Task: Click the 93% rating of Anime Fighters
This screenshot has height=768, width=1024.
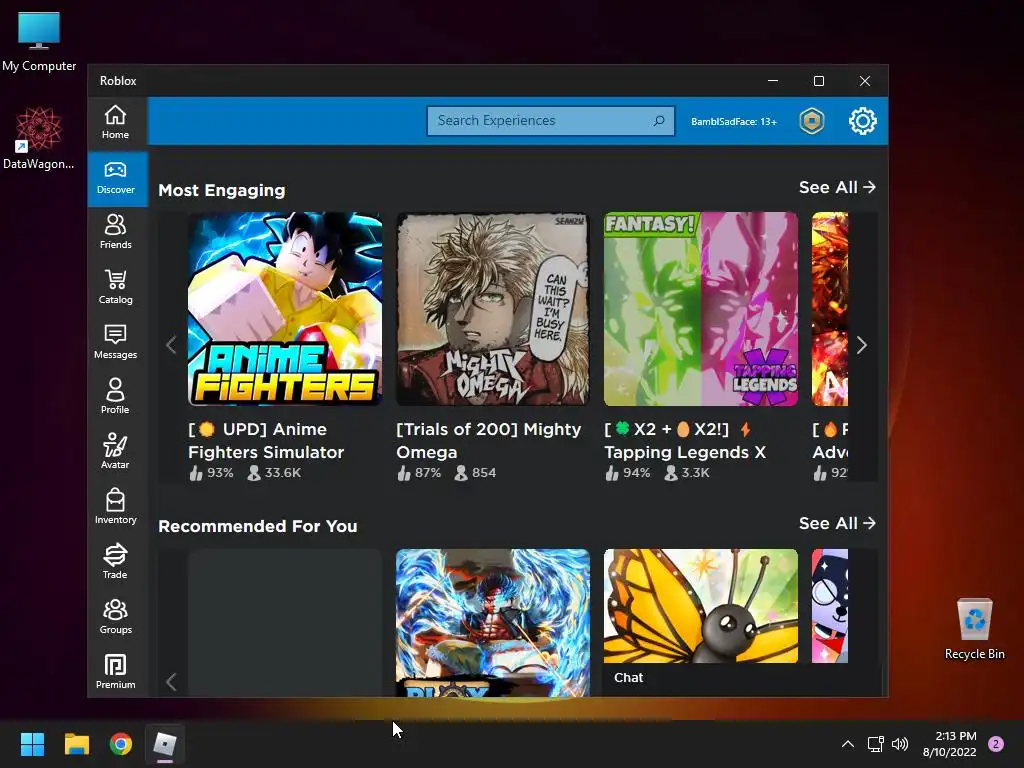Action: point(211,473)
